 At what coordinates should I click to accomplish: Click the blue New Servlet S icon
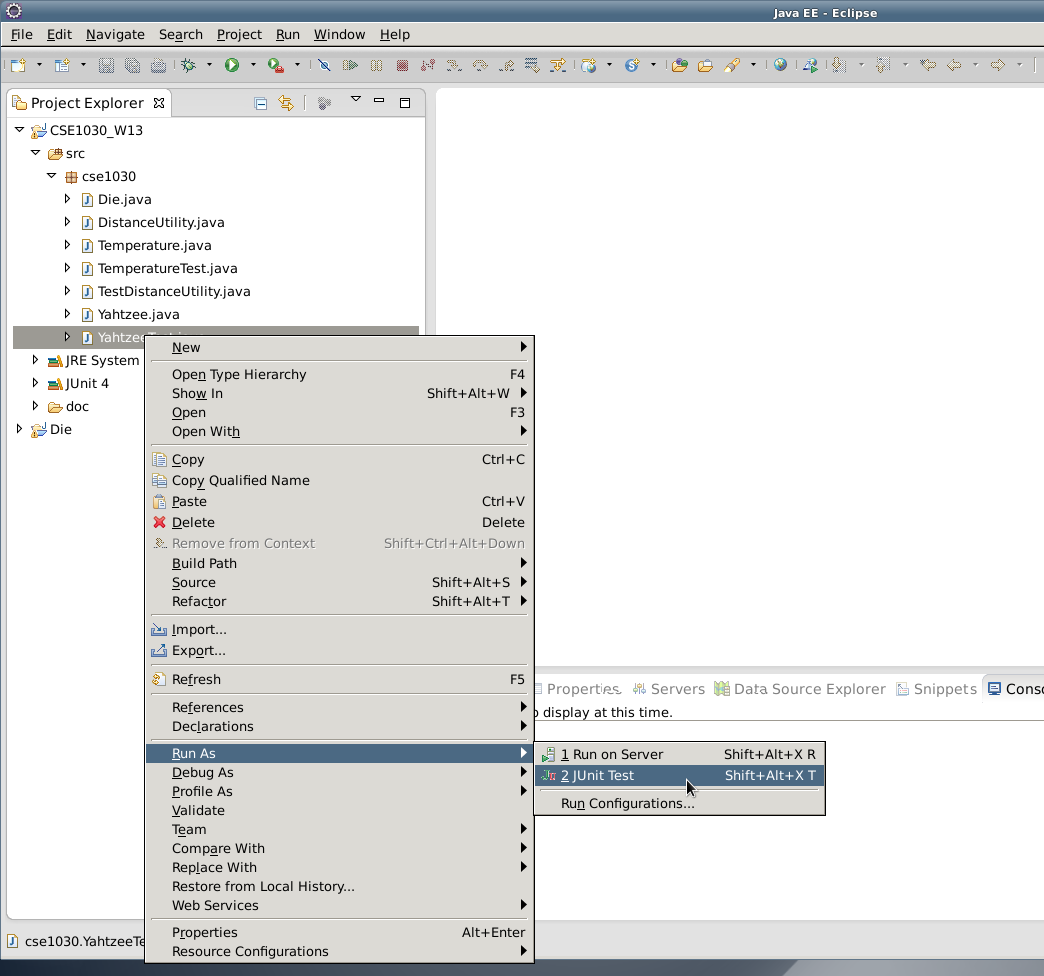tap(632, 65)
